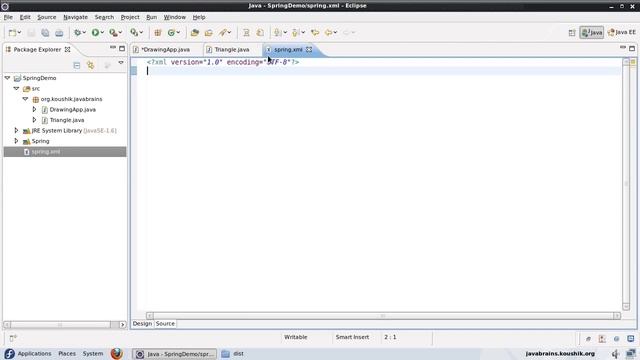Open the Debug dropdown arrow
This screenshot has width=640, height=360.
tap(84, 33)
